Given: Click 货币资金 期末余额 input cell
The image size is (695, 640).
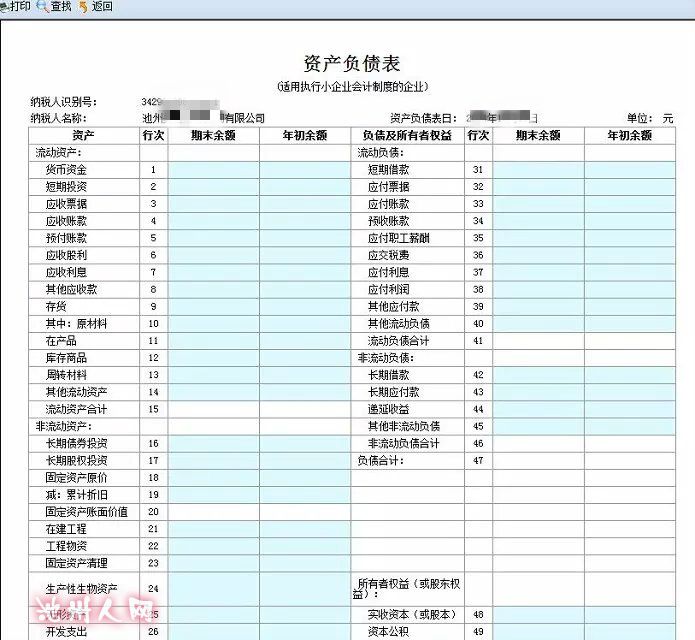Looking at the screenshot, I should tap(214, 170).
